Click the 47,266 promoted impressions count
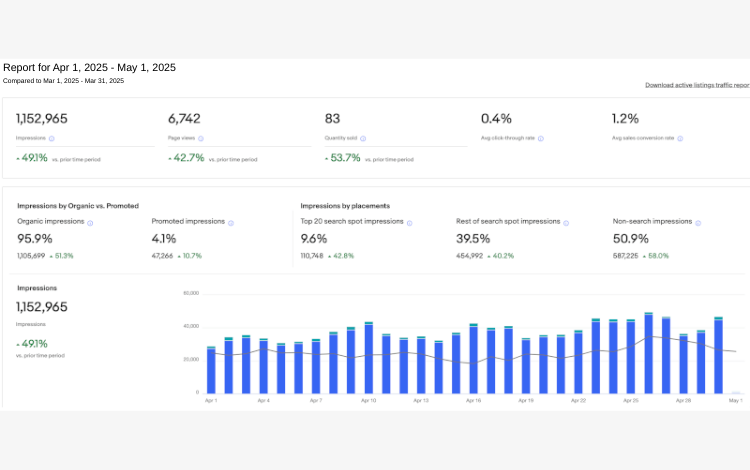The width and height of the screenshot is (750, 470). [x=162, y=256]
